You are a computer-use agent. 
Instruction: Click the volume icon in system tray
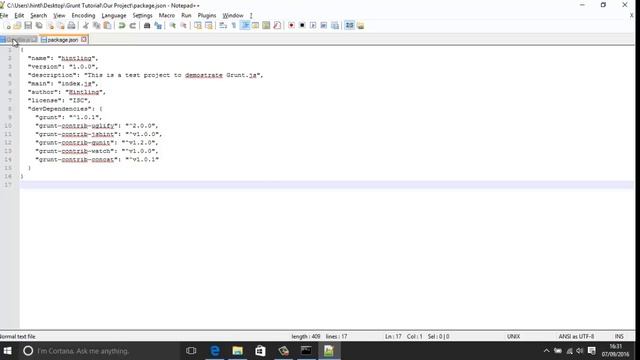pos(580,351)
